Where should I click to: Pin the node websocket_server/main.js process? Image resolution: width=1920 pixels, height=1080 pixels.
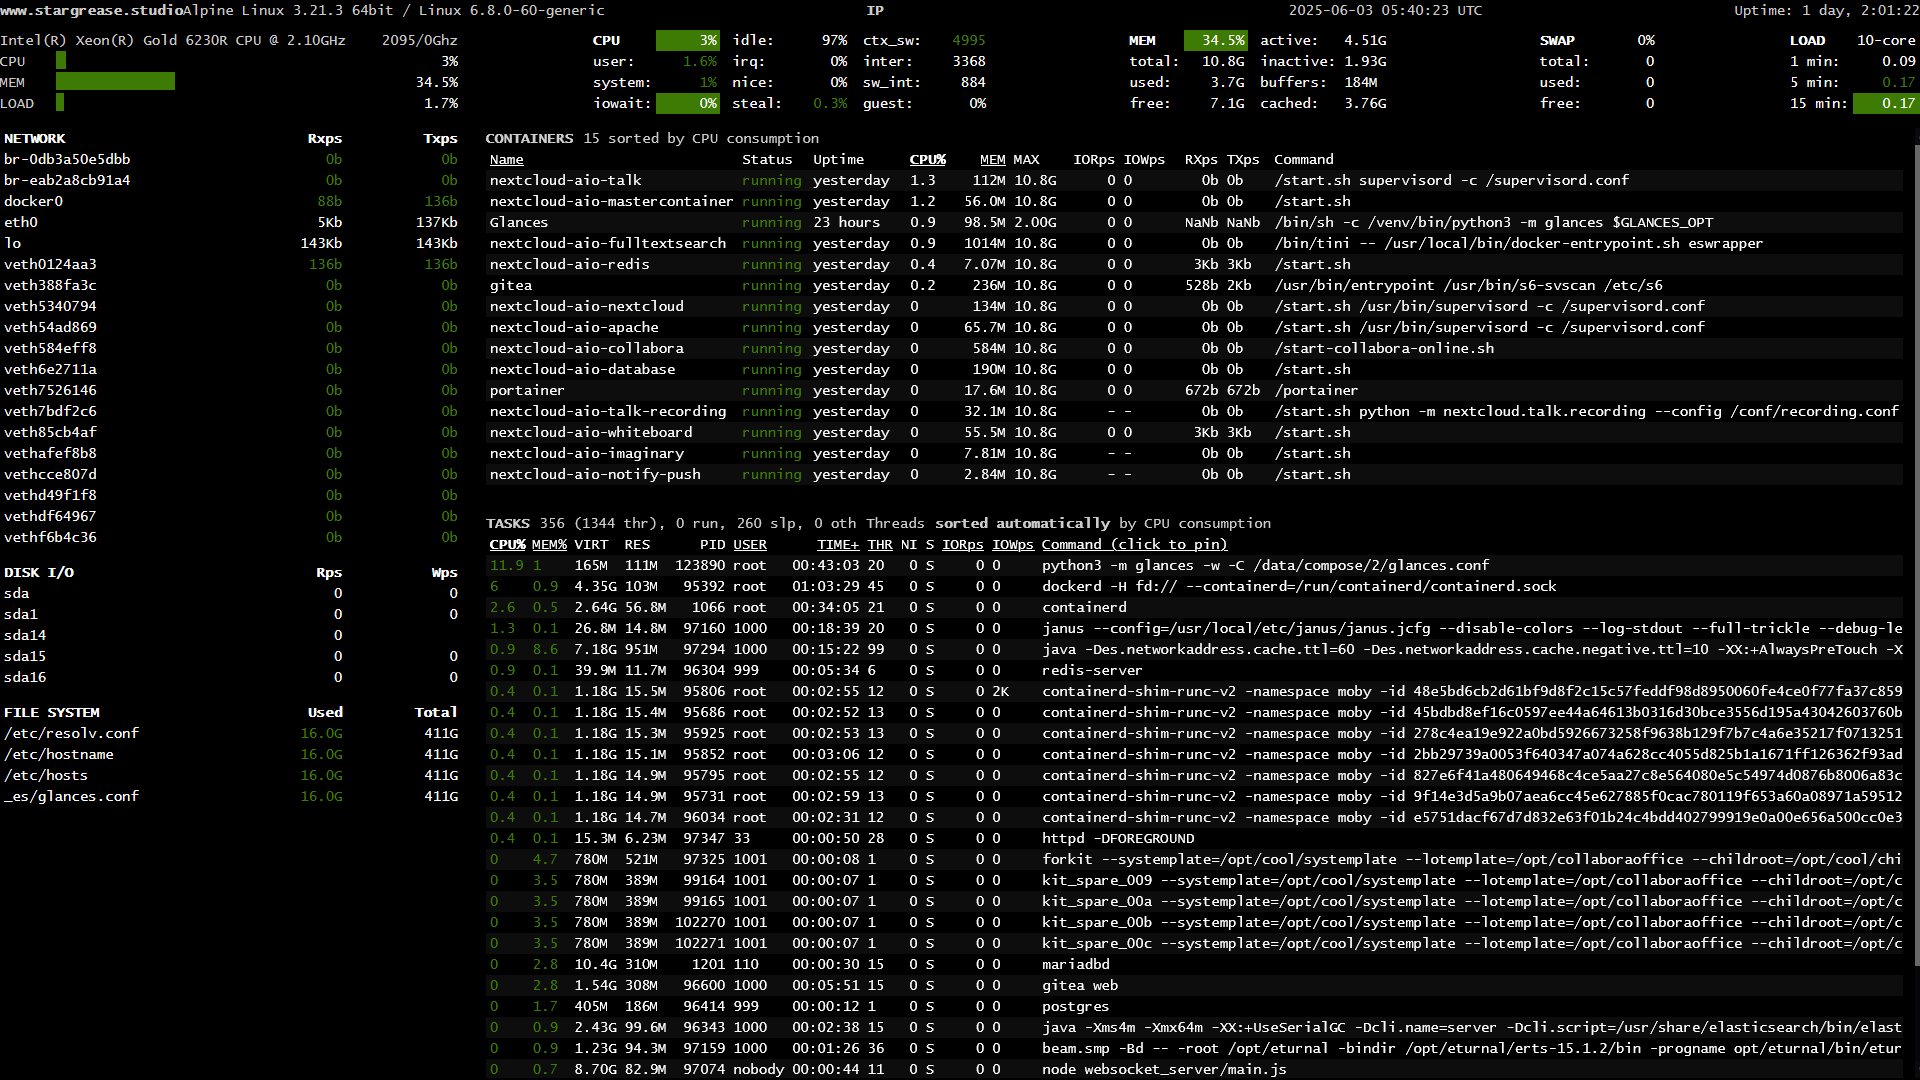pyautogui.click(x=1164, y=1070)
